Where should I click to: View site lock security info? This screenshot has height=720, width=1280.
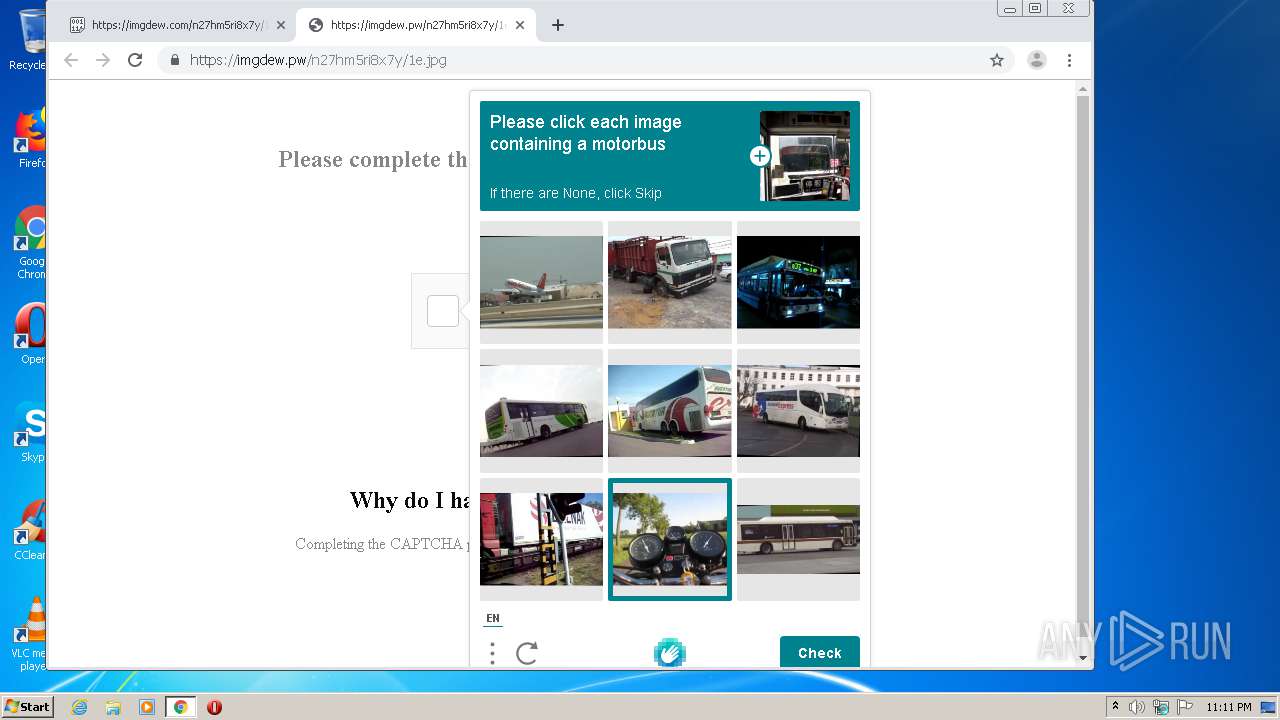point(175,60)
